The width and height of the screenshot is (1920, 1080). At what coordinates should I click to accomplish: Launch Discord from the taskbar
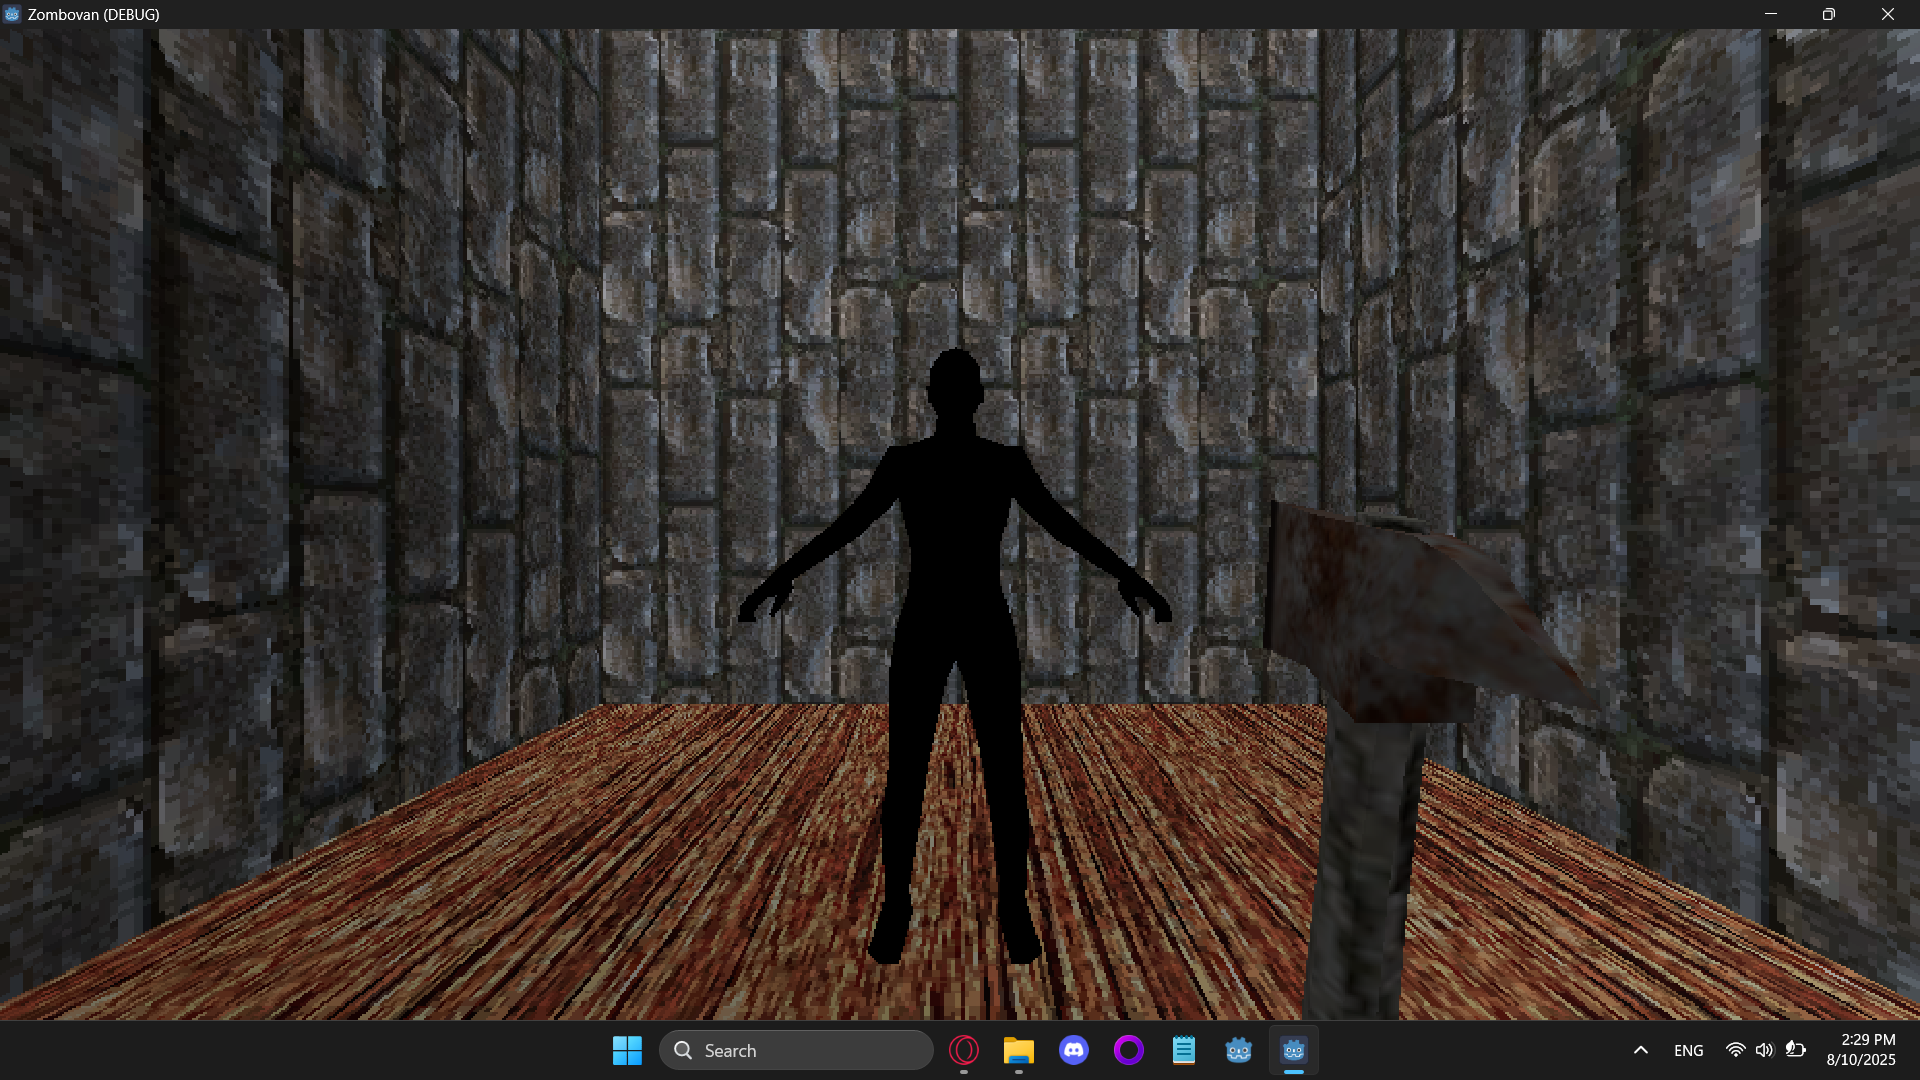coord(1074,1050)
